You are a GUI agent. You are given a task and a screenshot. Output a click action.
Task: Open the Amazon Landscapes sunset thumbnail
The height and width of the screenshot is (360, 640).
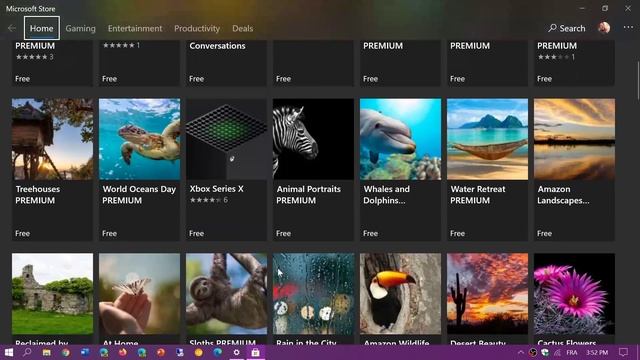[574, 139]
